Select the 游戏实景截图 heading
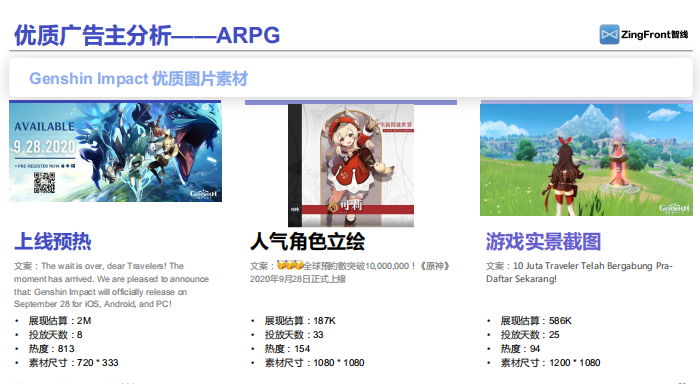The width and height of the screenshot is (700, 384). (543, 242)
